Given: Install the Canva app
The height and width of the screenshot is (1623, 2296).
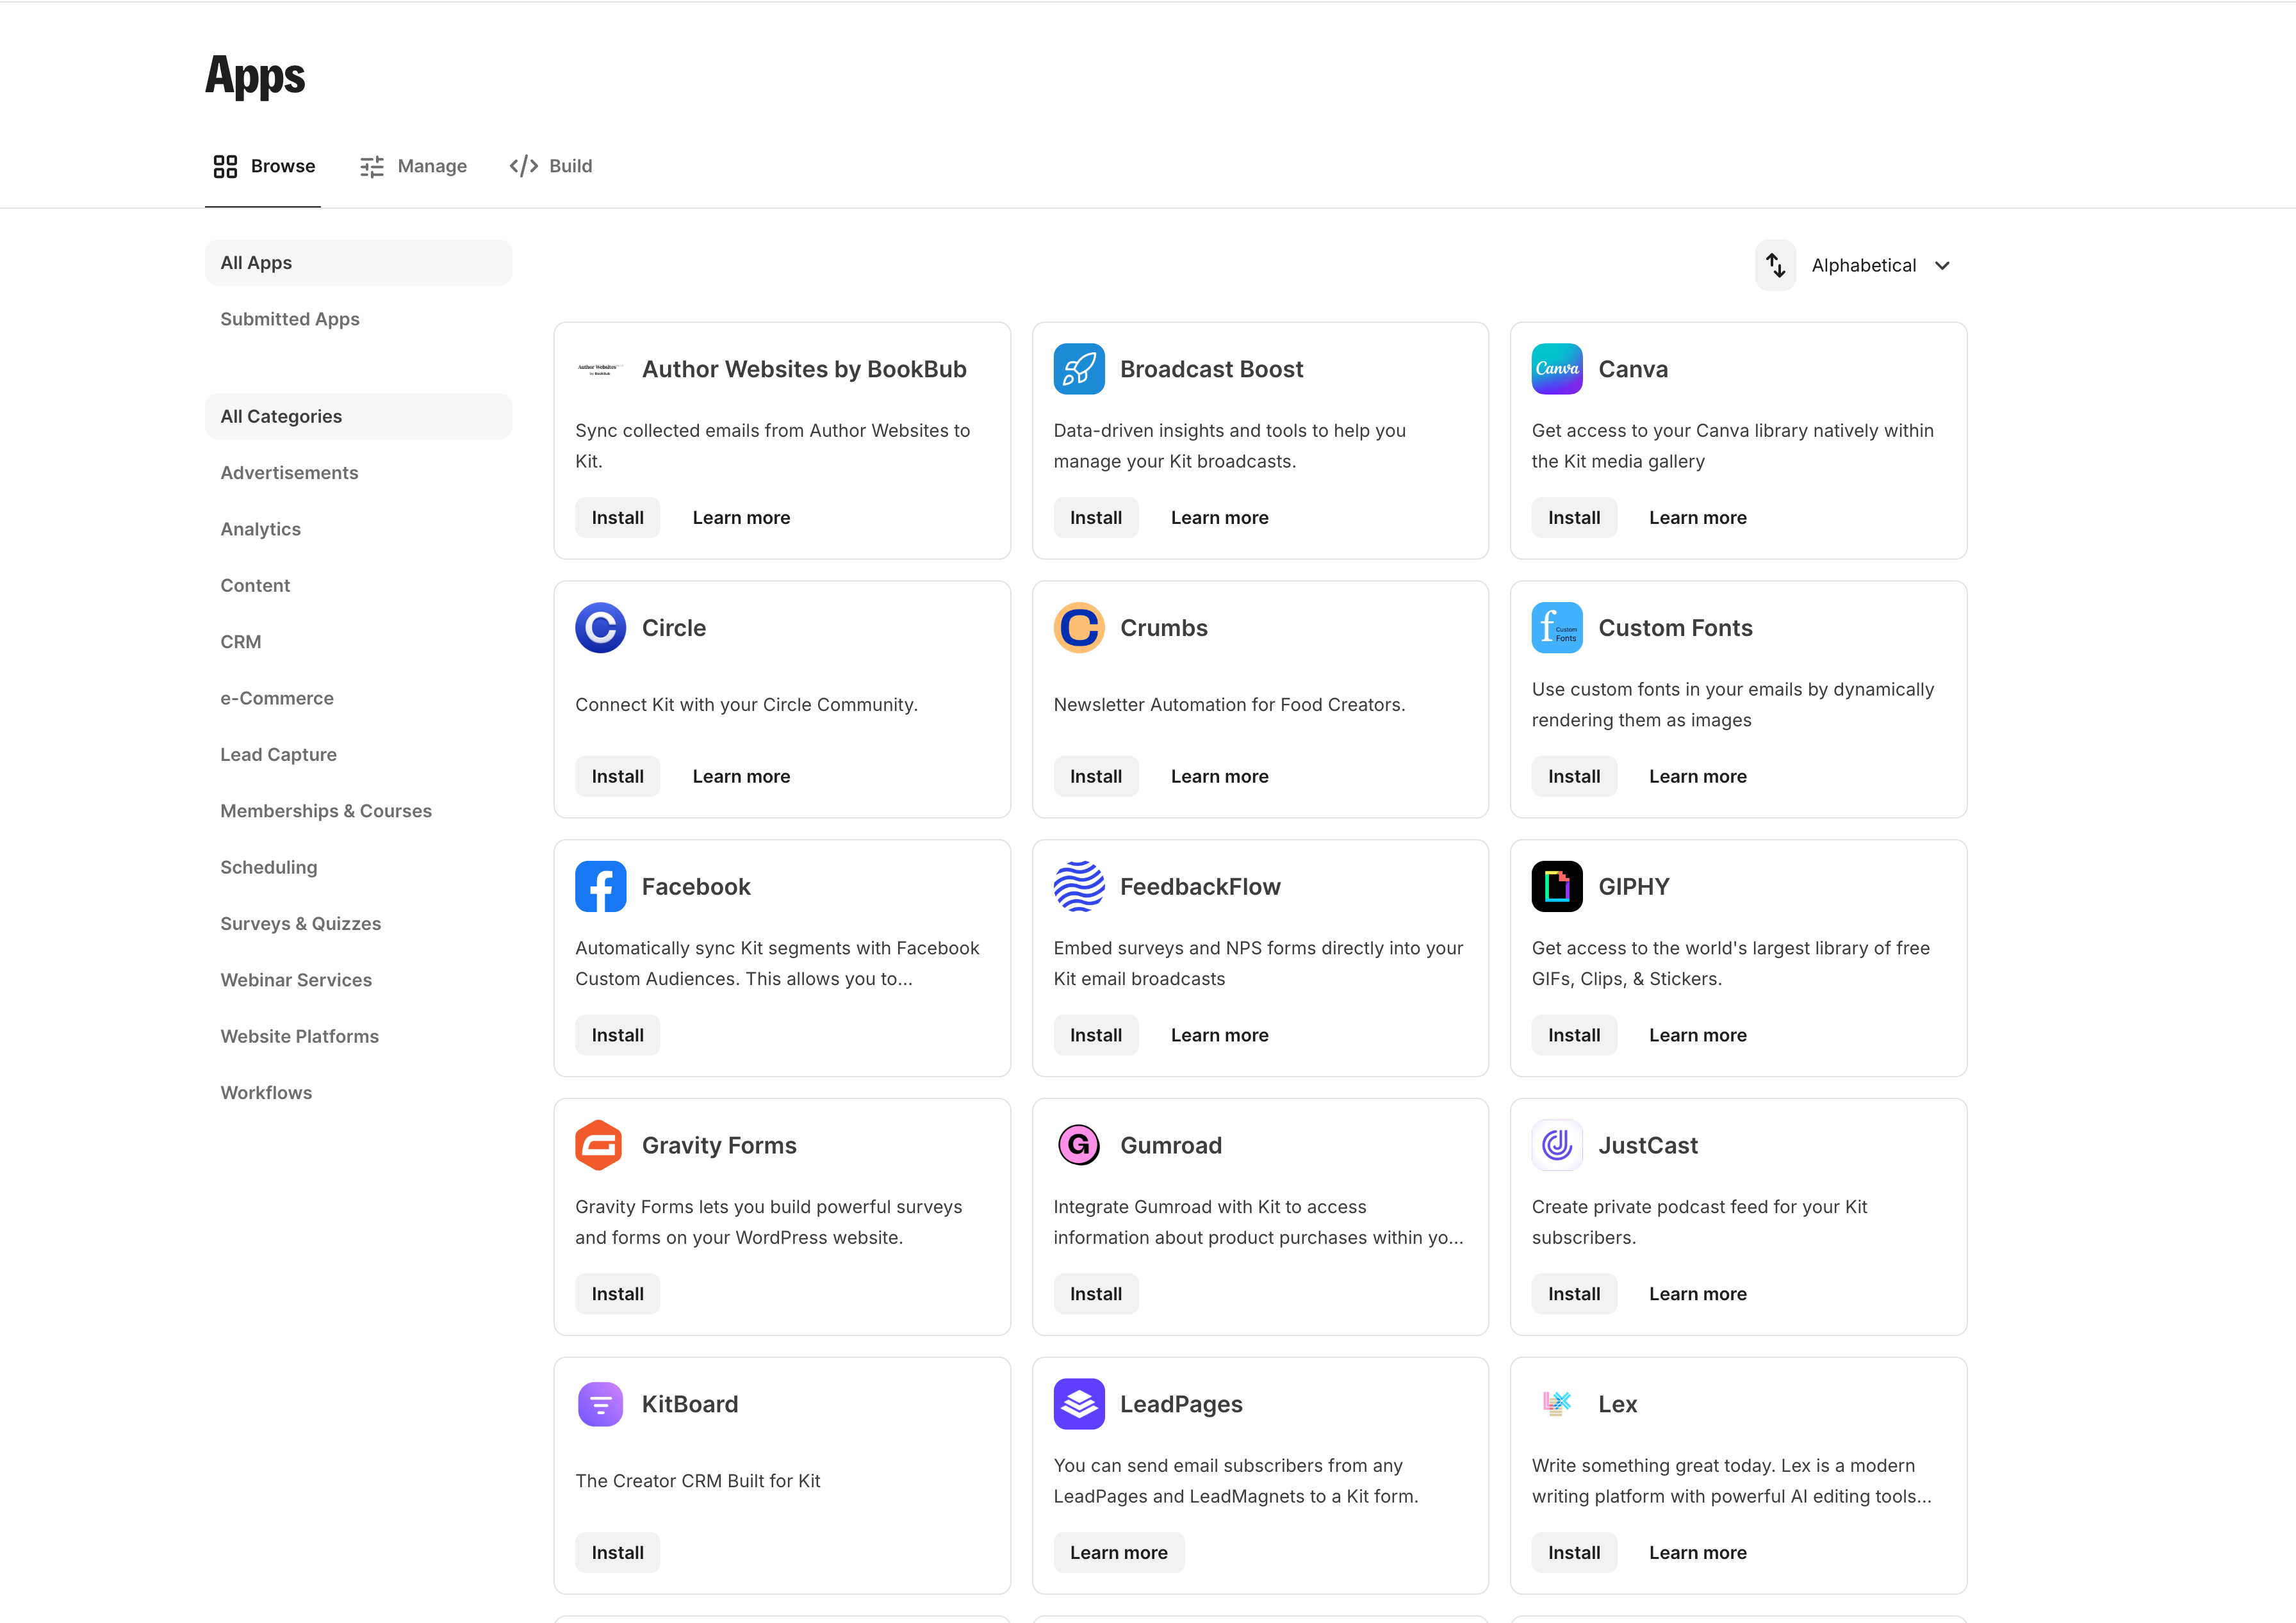Looking at the screenshot, I should pyautogui.click(x=1574, y=518).
